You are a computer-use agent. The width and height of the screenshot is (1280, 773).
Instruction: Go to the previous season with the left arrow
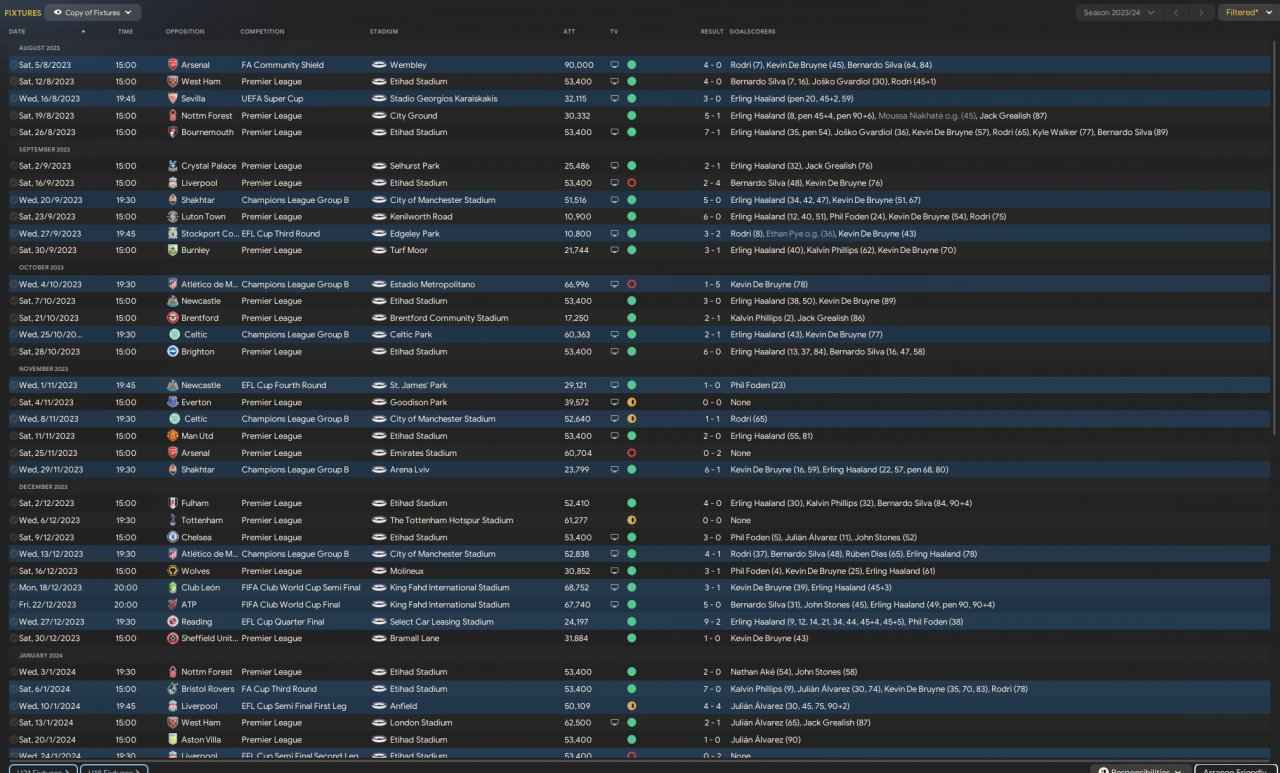tap(1177, 13)
